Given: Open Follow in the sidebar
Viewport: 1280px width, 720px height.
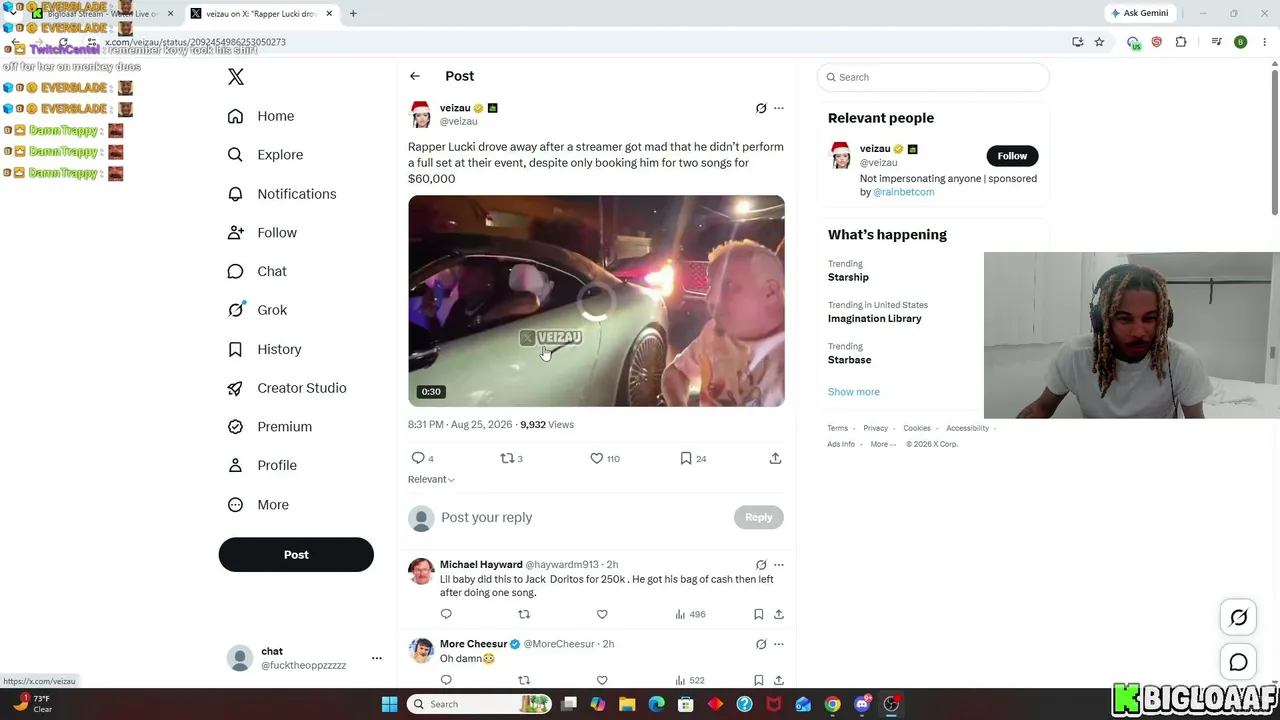Looking at the screenshot, I should (262, 232).
